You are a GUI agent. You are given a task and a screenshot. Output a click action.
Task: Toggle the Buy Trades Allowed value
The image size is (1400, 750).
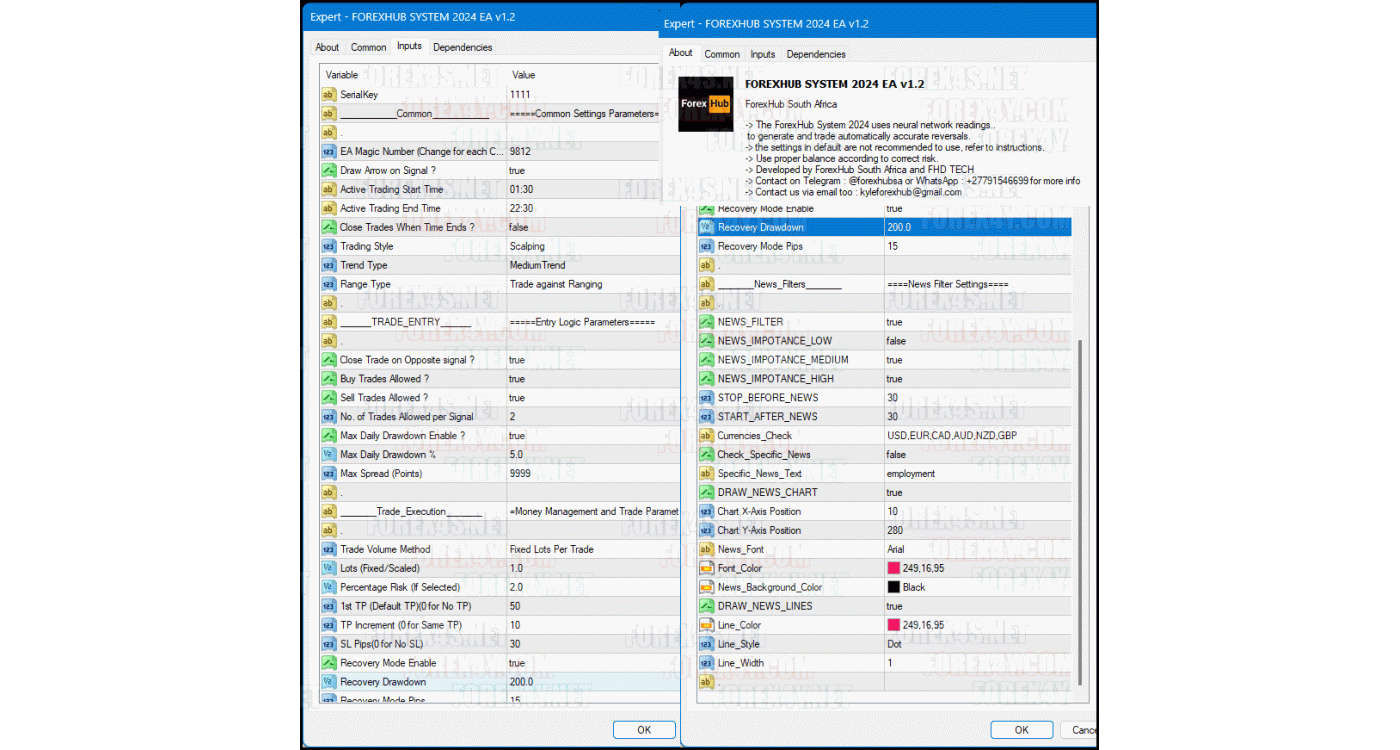(517, 379)
